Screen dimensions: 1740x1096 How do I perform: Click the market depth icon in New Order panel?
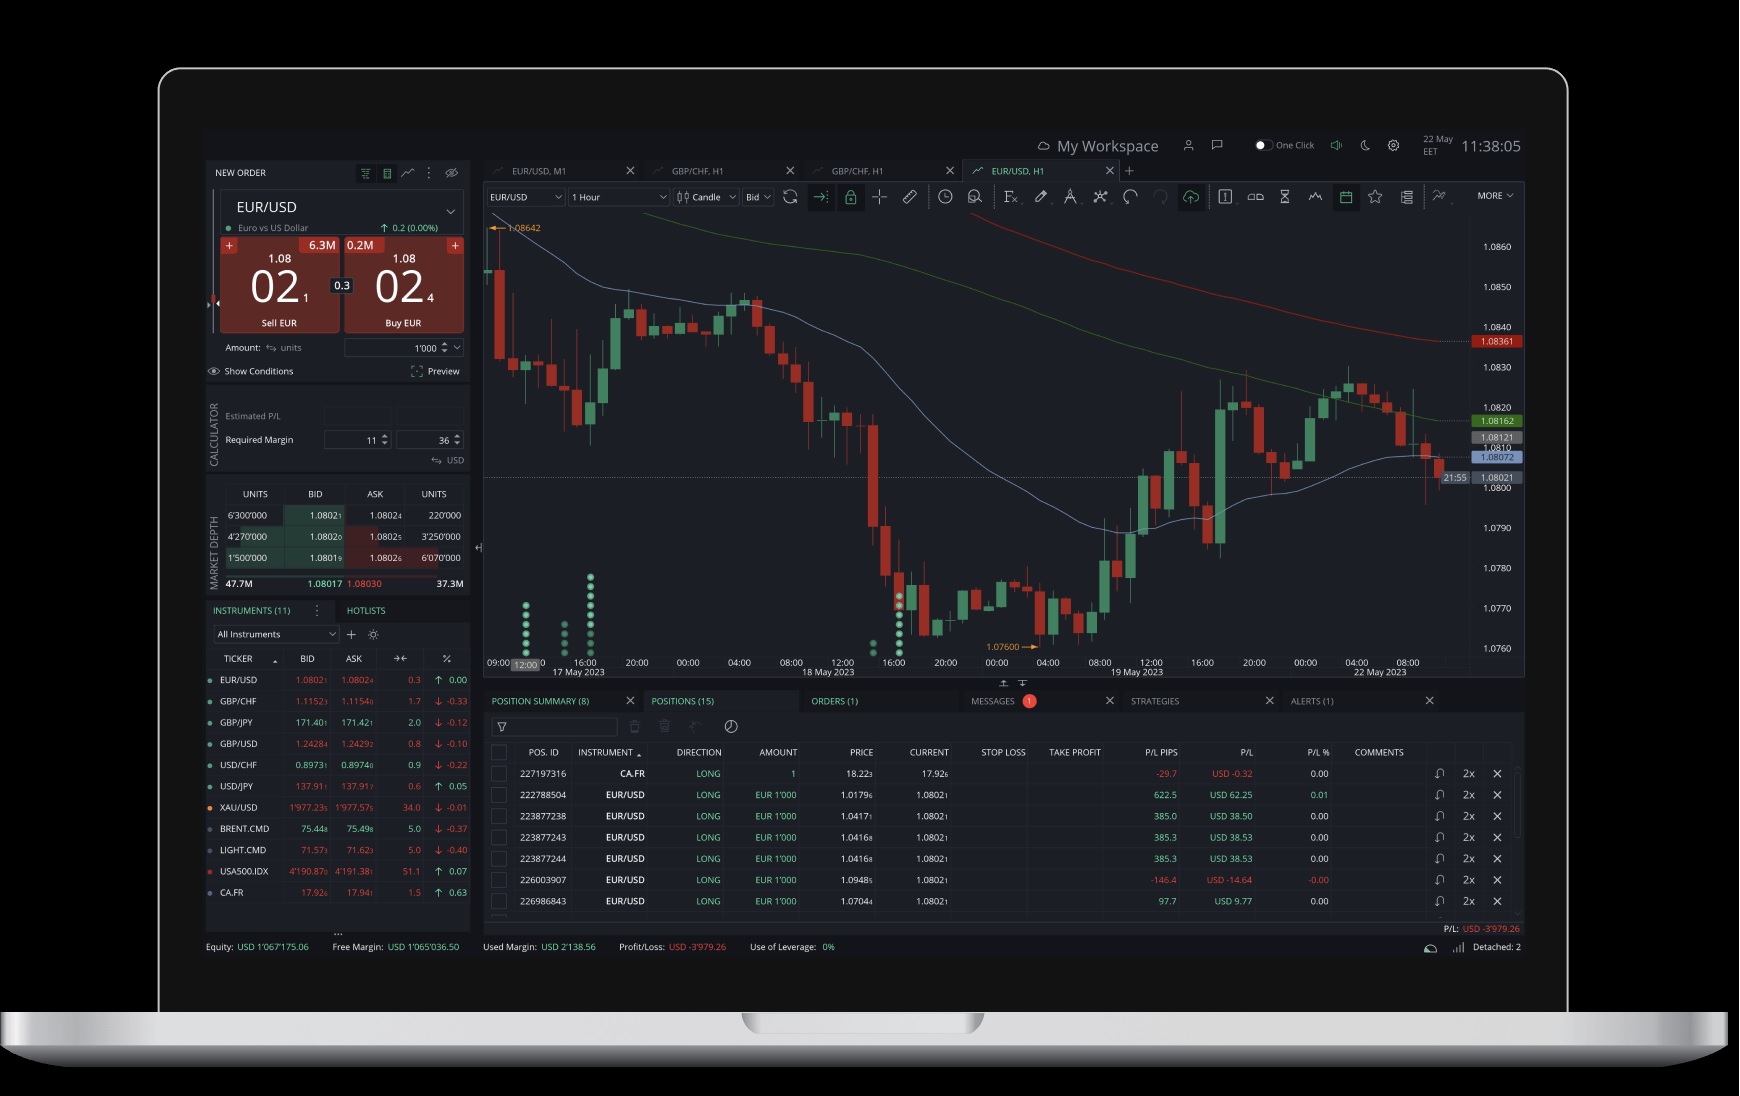(x=366, y=173)
